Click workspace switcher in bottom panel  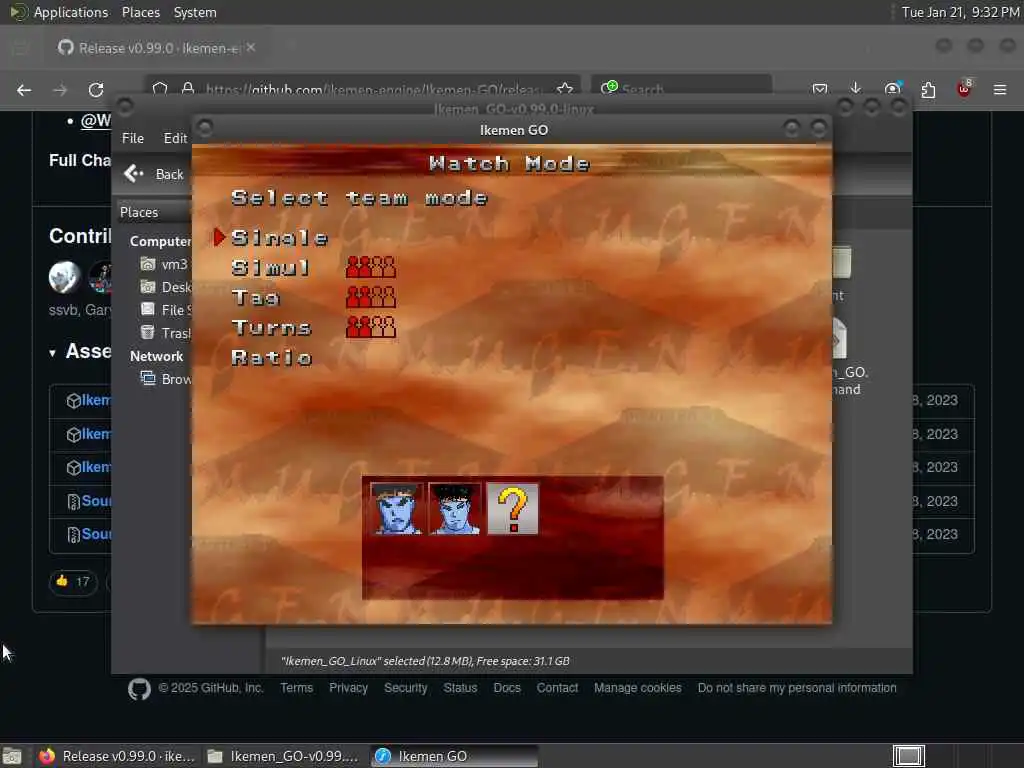pyautogui.click(x=909, y=756)
